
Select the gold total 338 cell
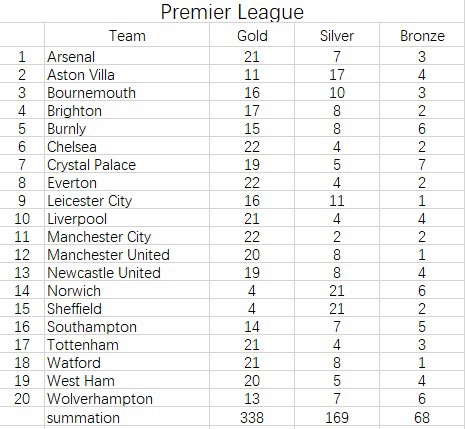[252, 417]
